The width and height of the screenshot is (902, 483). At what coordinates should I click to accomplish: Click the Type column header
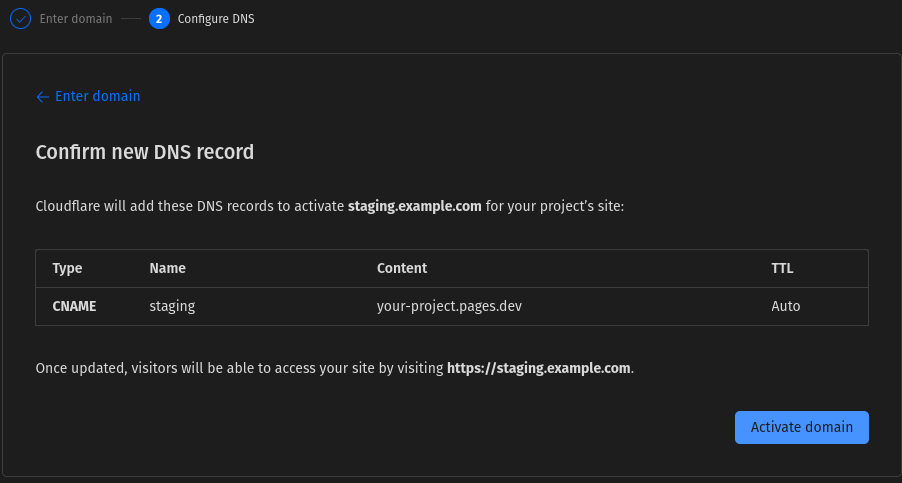[67, 269]
